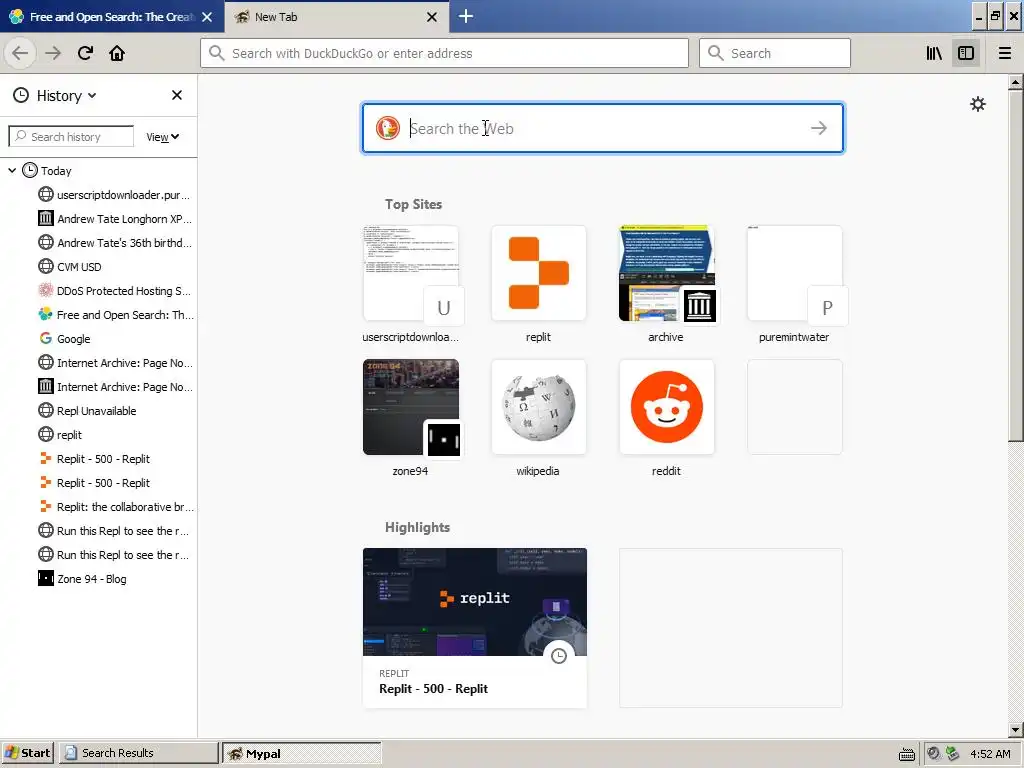Close the History sidebar
This screenshot has width=1024, height=768.
pyautogui.click(x=176, y=95)
